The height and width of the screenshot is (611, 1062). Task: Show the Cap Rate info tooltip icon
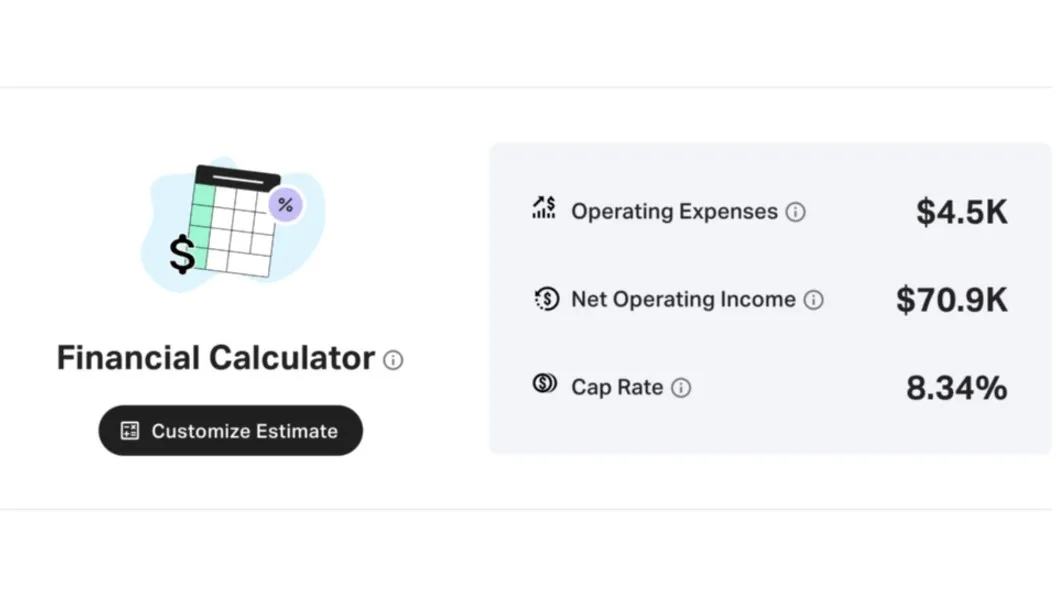coord(681,388)
